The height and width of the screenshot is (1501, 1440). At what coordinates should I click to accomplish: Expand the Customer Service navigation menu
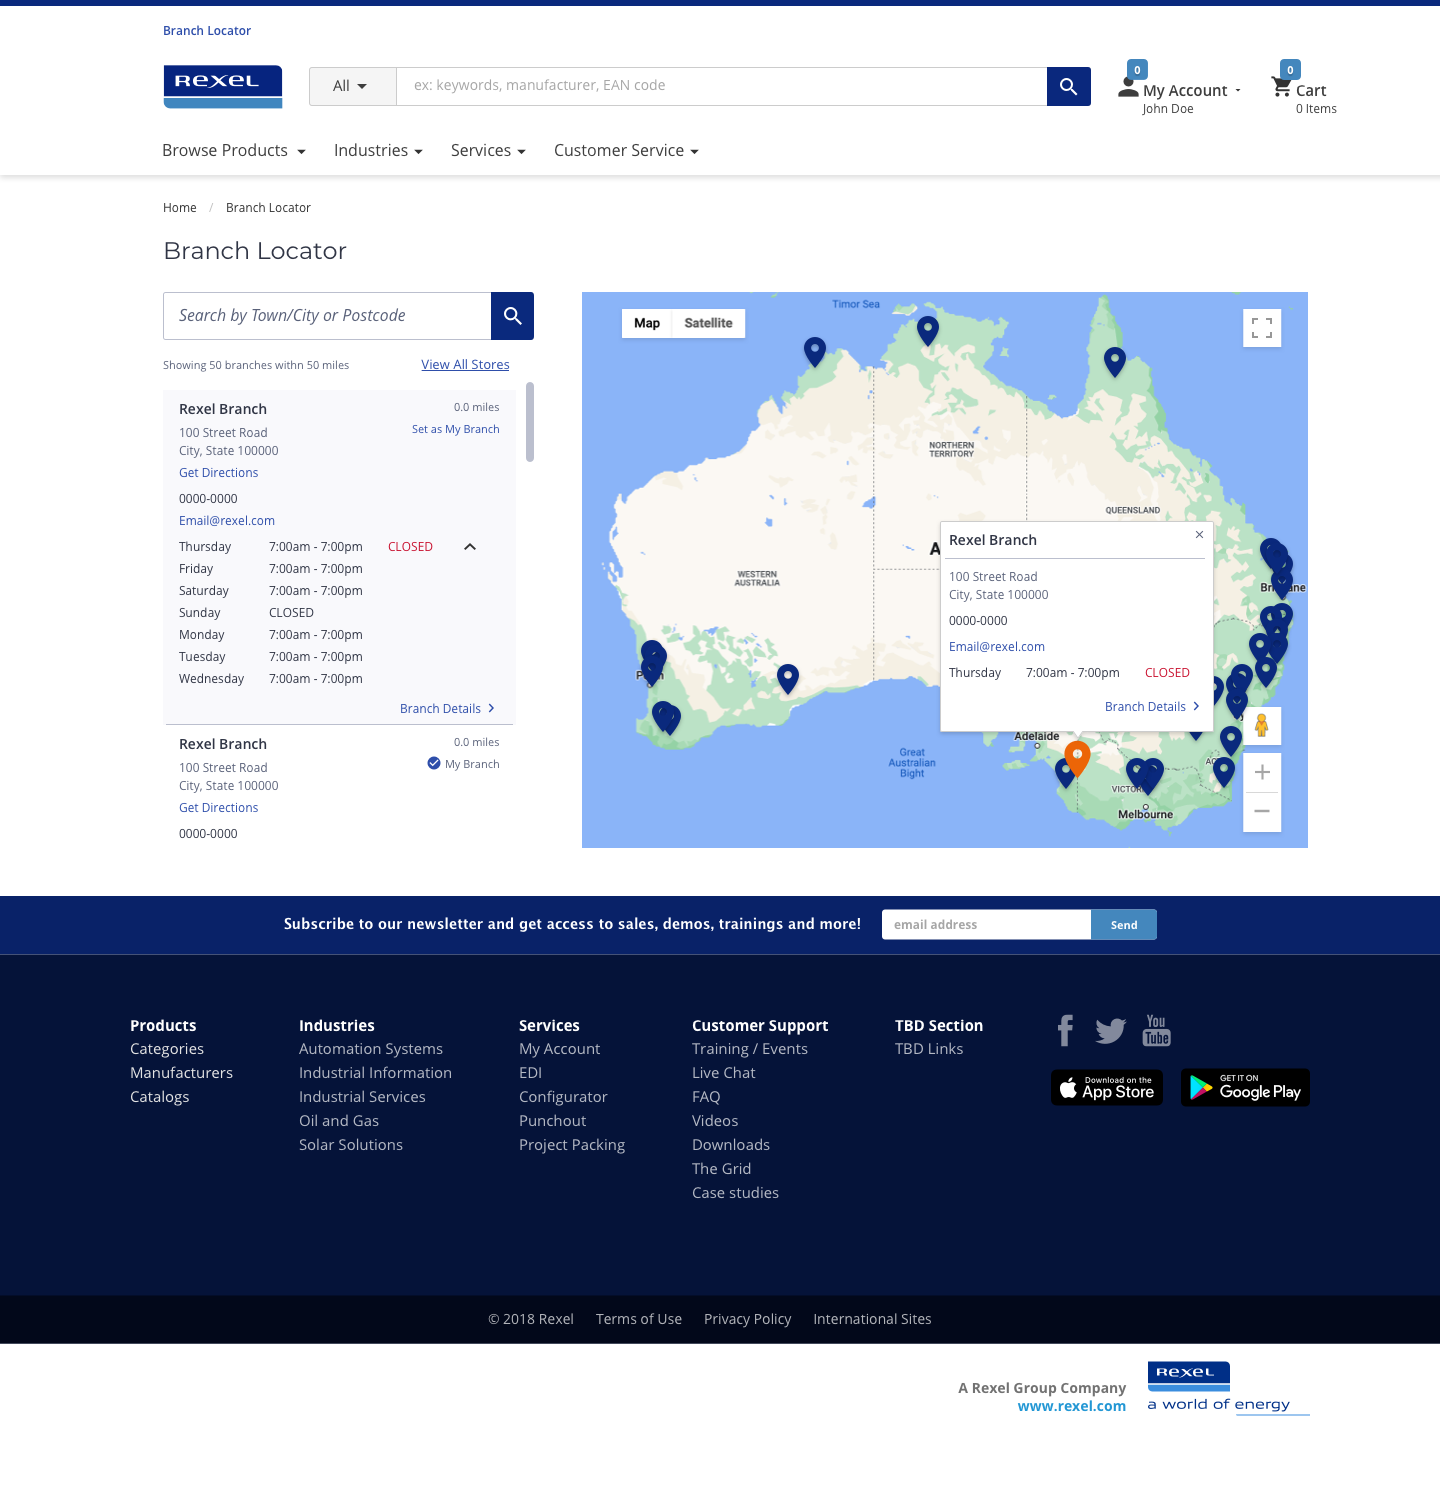(626, 151)
